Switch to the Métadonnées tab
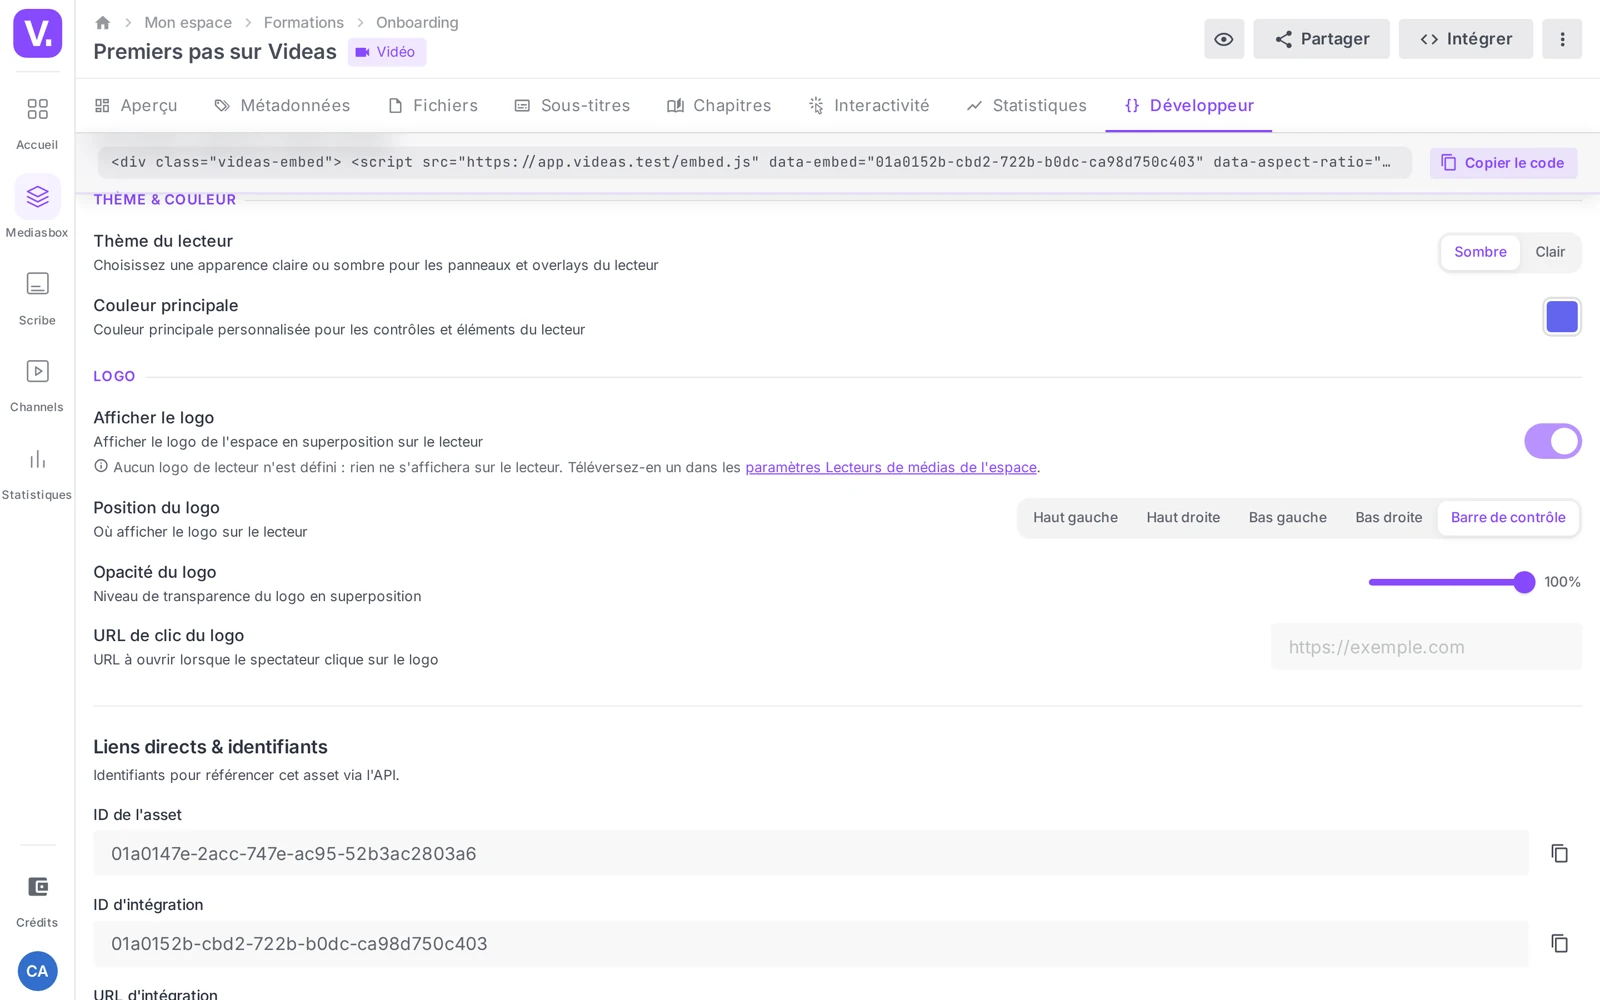This screenshot has height=1000, width=1600. click(282, 106)
